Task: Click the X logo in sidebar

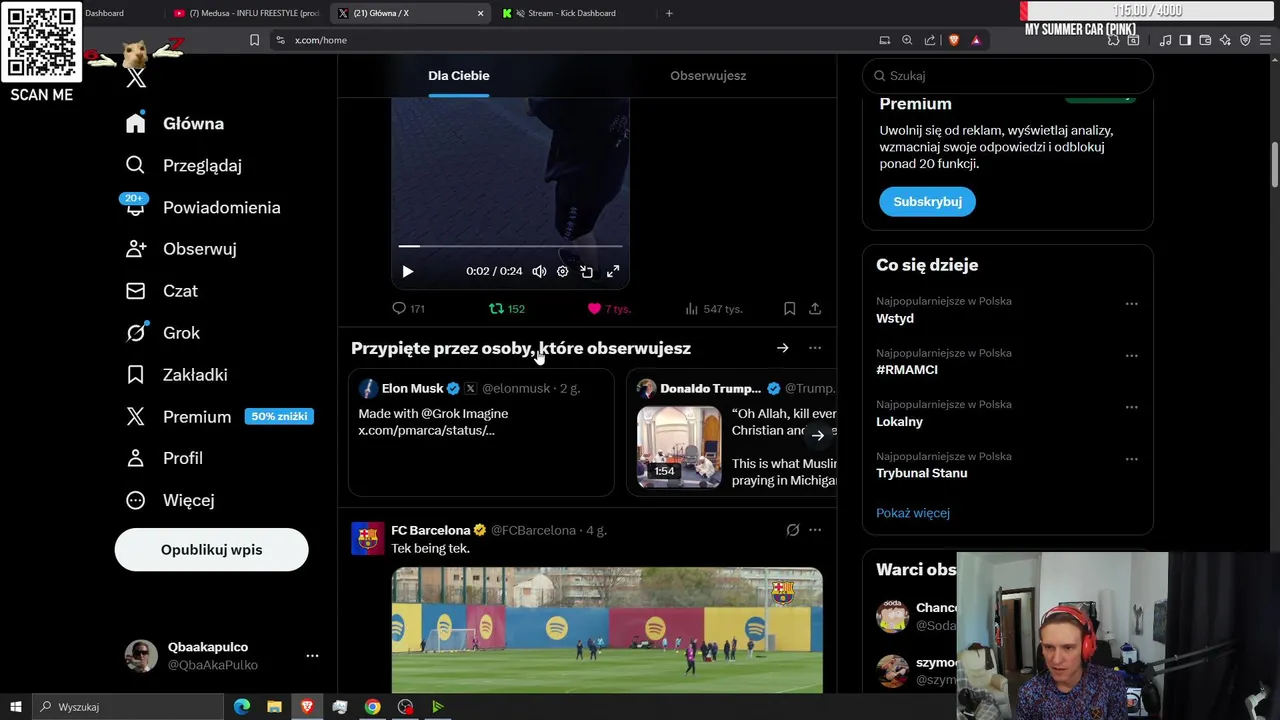Action: 136,78
